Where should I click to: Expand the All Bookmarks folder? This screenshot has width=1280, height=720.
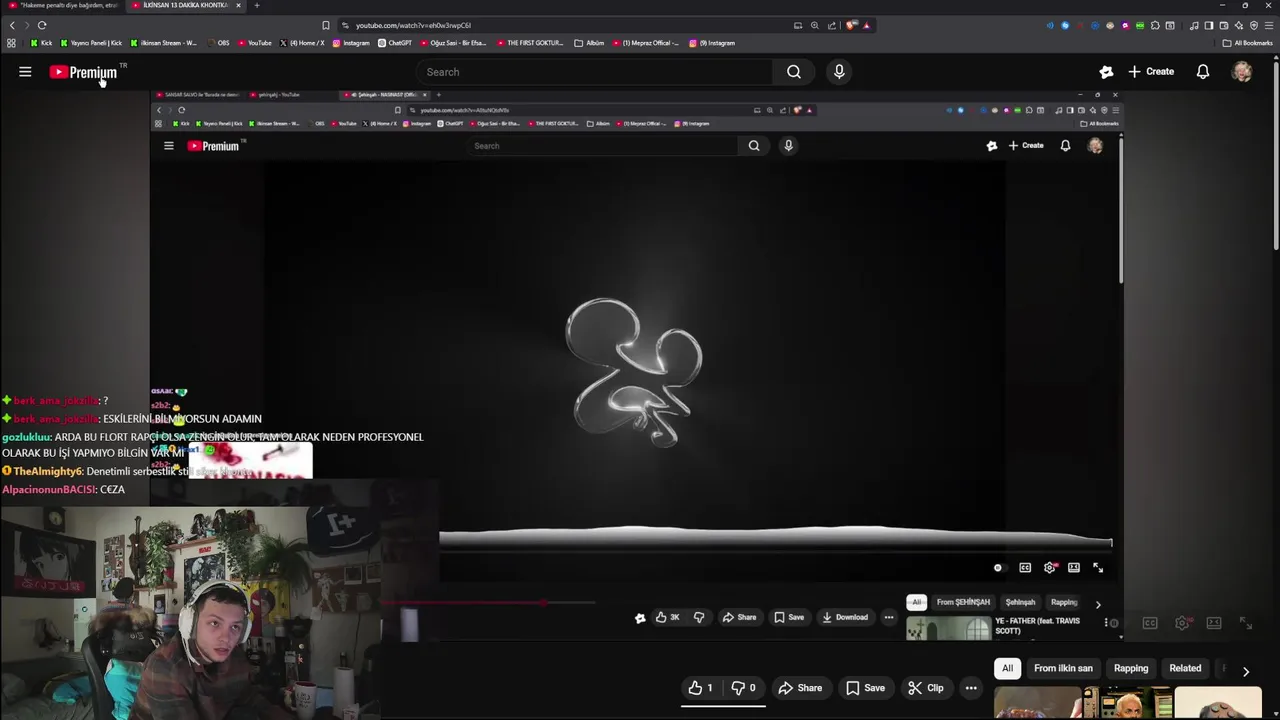coord(1247,43)
